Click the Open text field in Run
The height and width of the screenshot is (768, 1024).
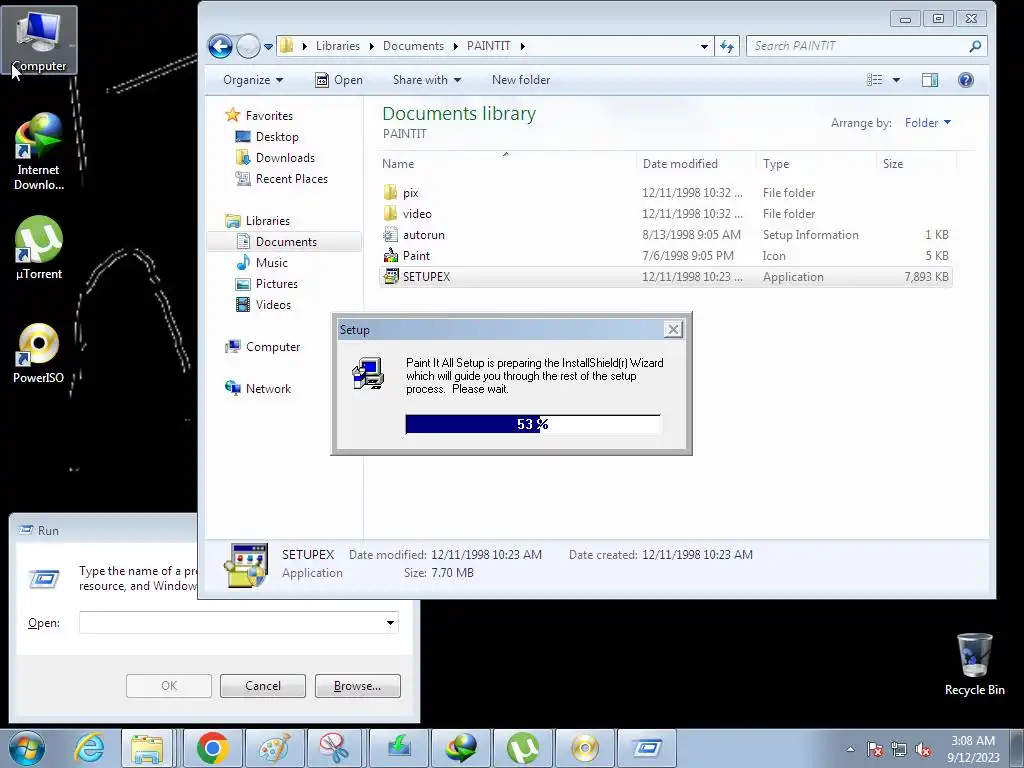[x=231, y=622]
